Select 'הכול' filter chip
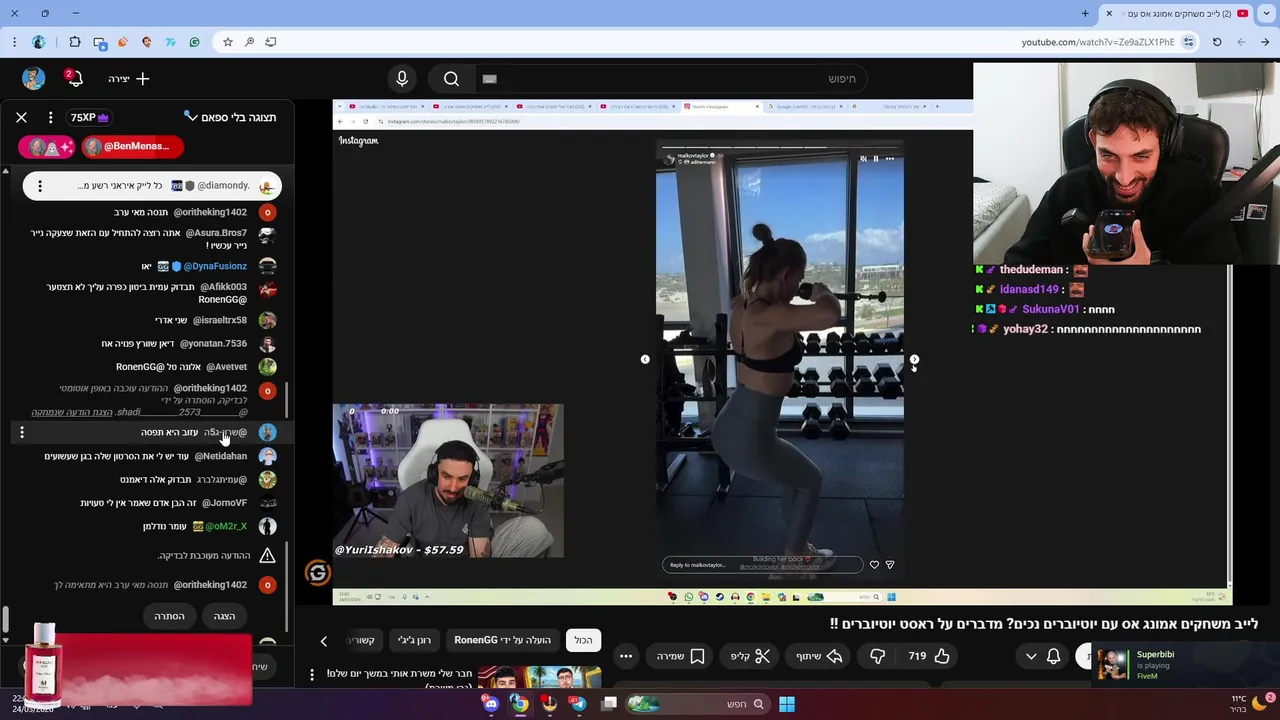The width and height of the screenshot is (1280, 720). click(584, 640)
